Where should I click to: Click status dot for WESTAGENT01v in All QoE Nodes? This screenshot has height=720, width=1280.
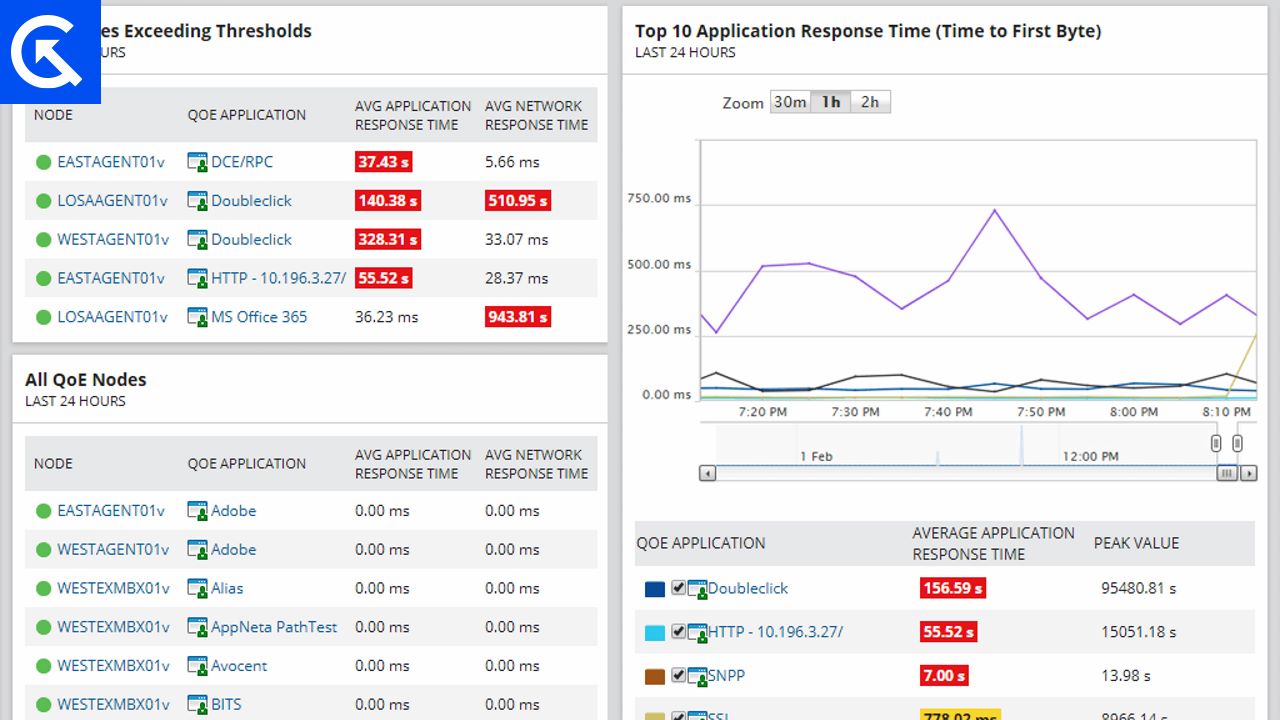[x=43, y=550]
